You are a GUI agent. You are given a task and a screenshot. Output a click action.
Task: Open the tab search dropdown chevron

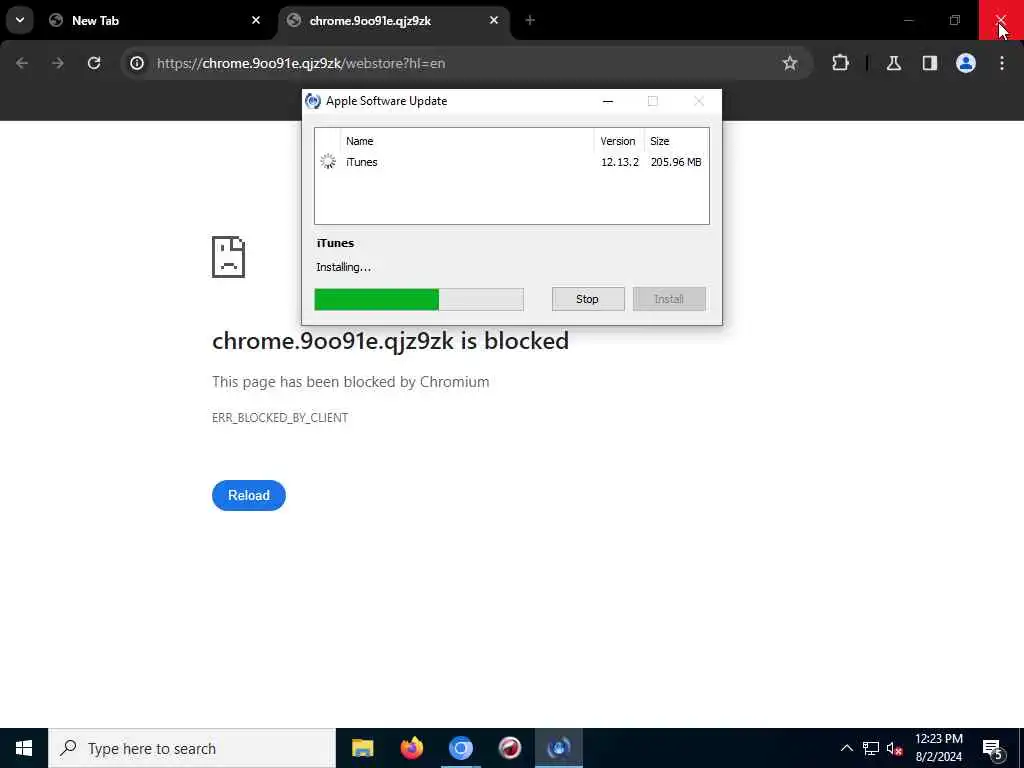[20, 20]
